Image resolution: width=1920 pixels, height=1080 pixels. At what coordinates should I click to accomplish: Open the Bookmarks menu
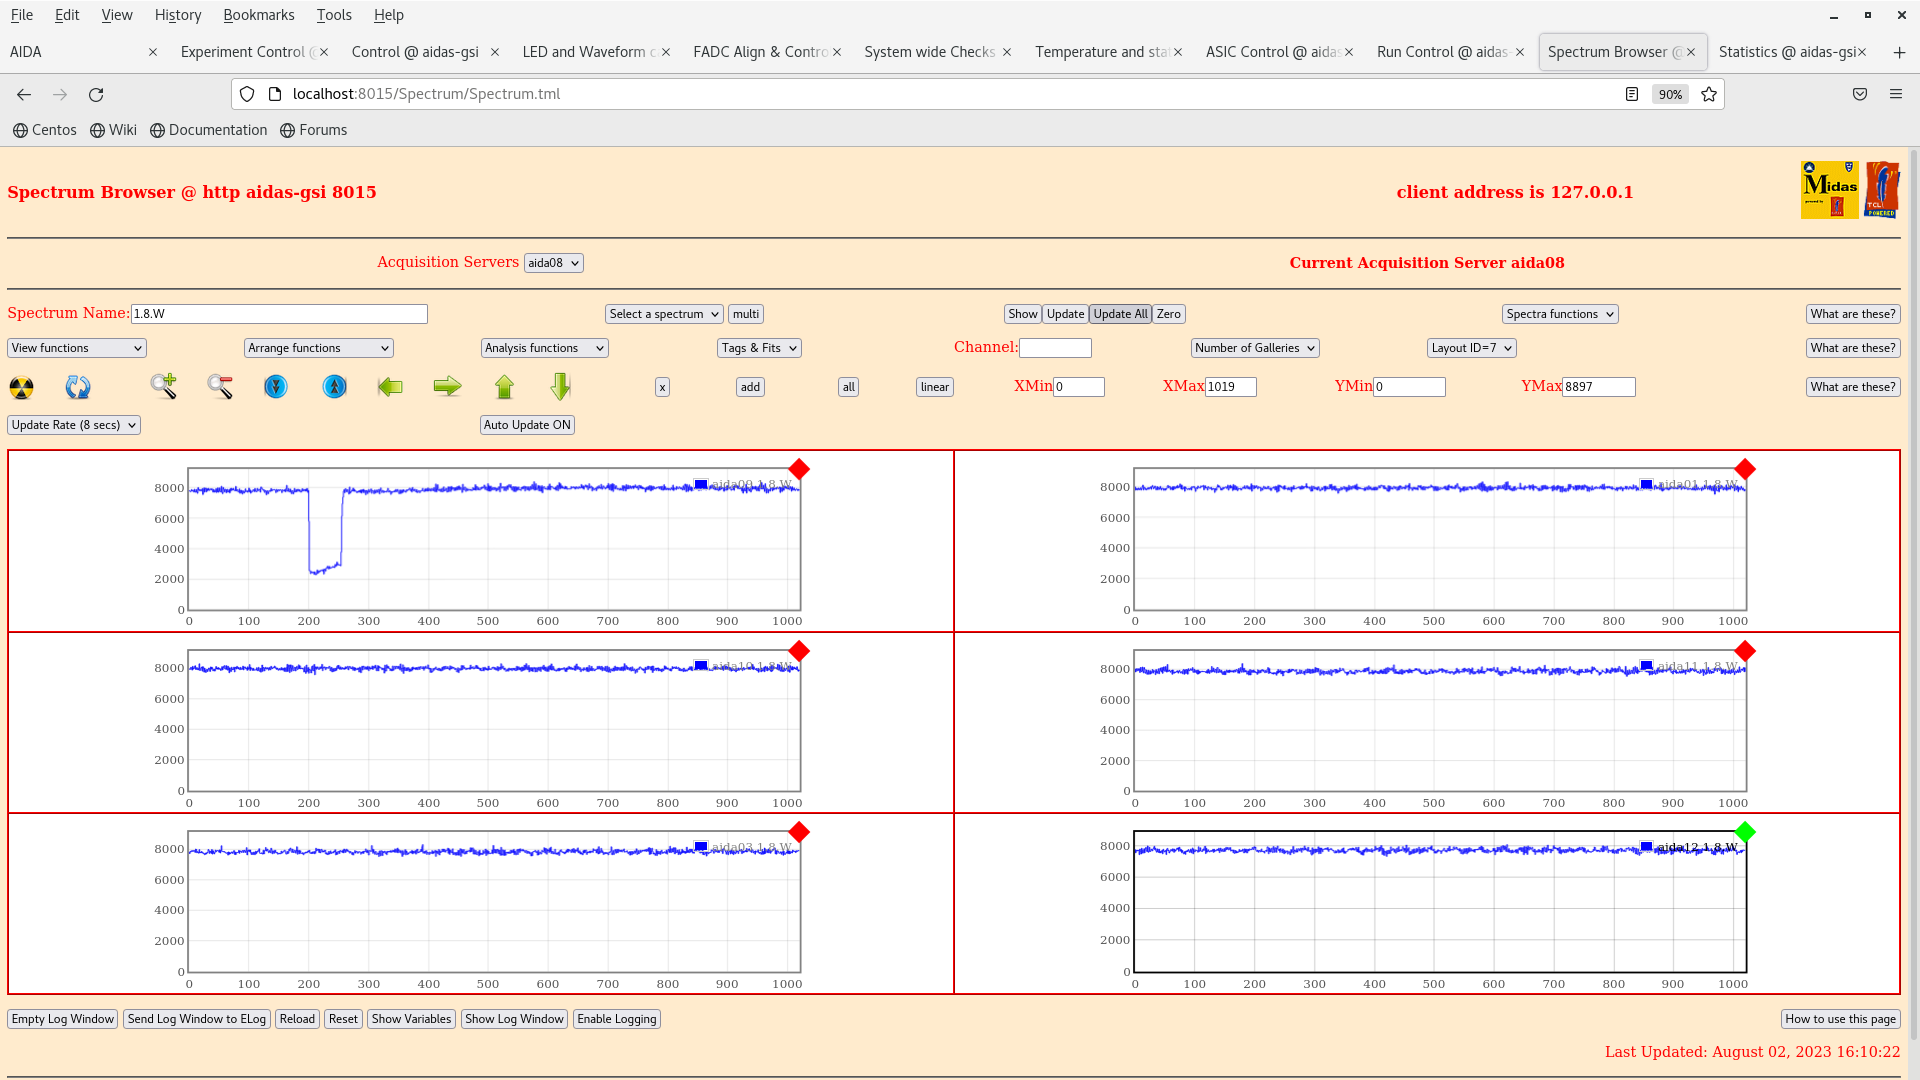click(258, 15)
